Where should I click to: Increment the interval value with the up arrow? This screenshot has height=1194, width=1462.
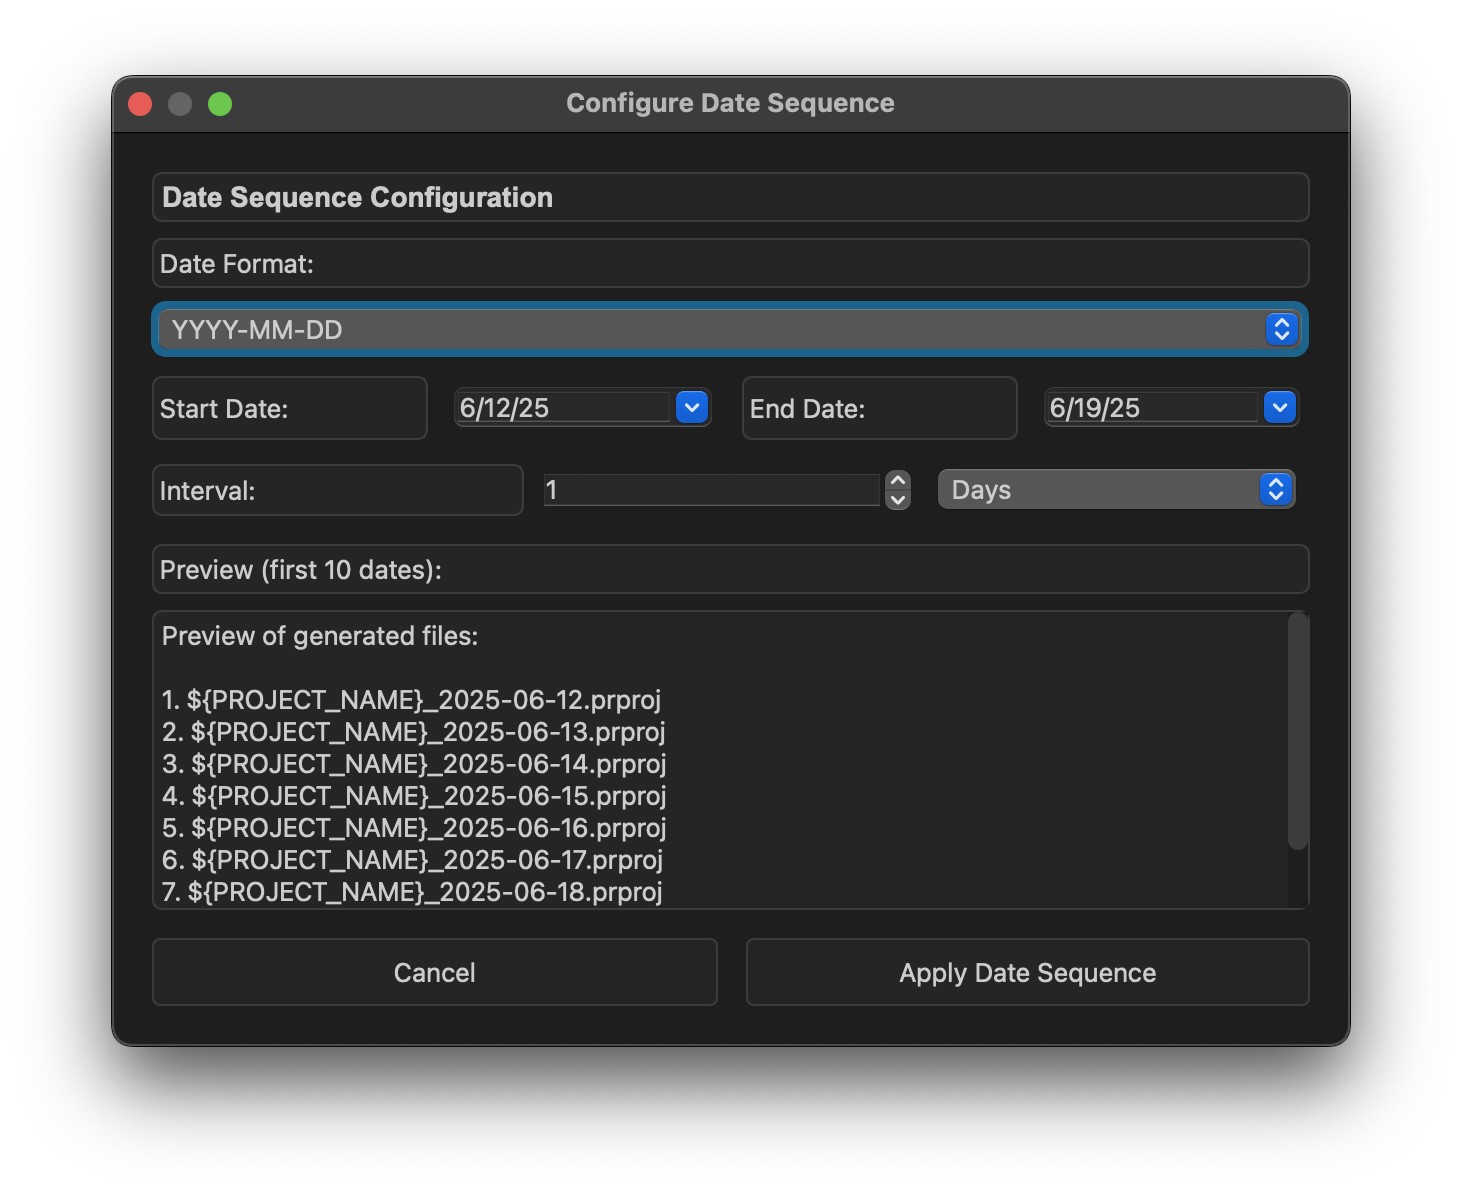(897, 480)
